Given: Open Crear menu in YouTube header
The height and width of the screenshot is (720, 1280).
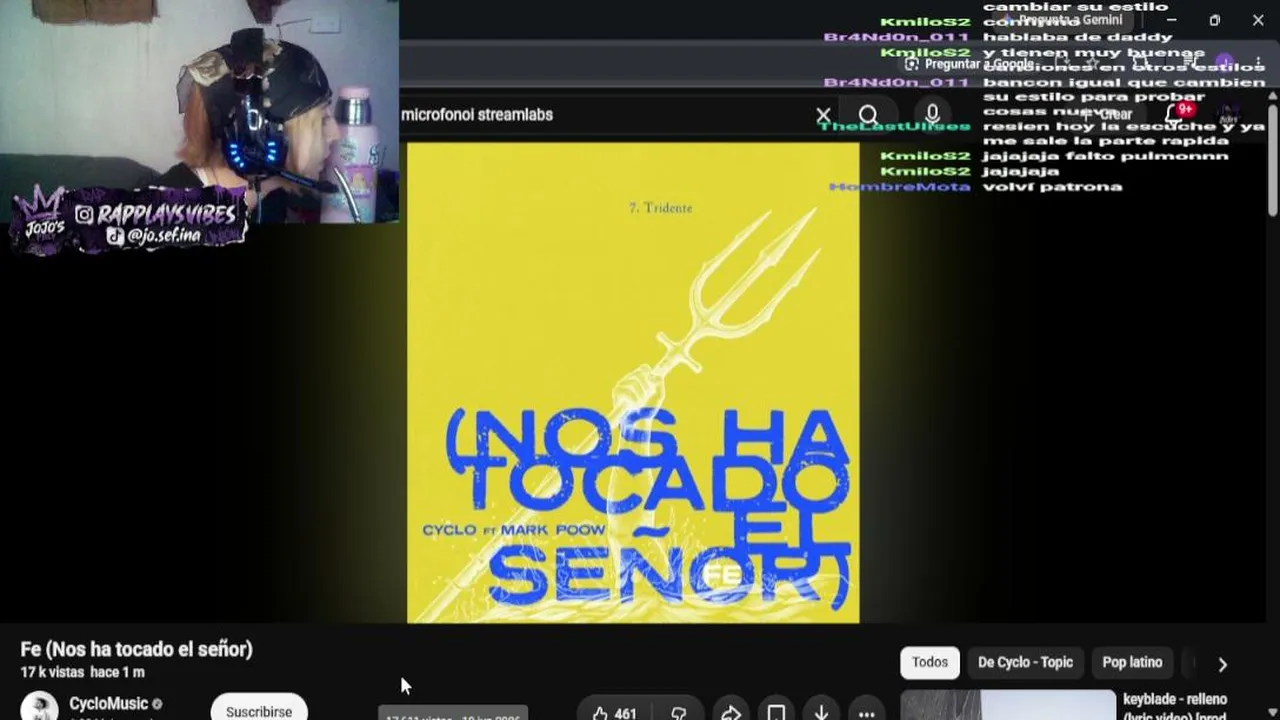Looking at the screenshot, I should [x=1108, y=114].
